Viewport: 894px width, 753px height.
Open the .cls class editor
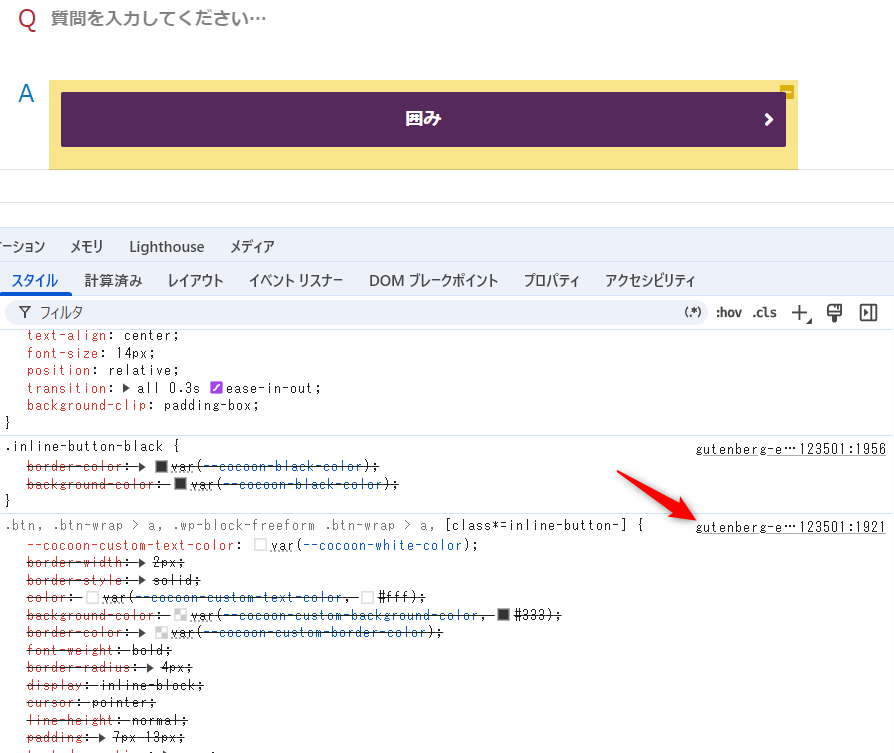(764, 313)
